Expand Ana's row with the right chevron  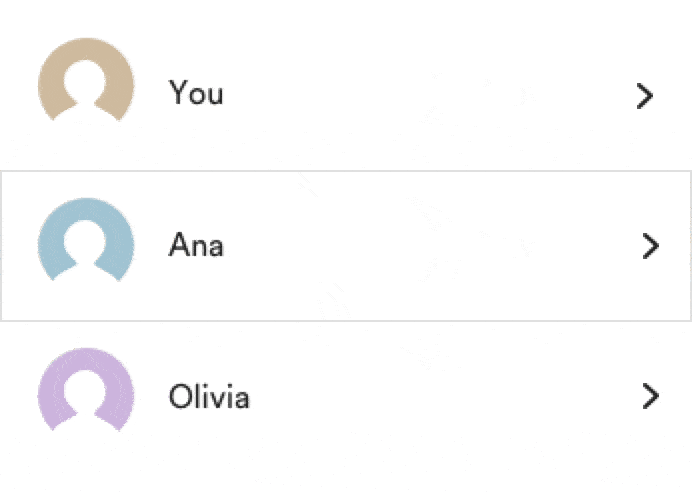pos(651,247)
